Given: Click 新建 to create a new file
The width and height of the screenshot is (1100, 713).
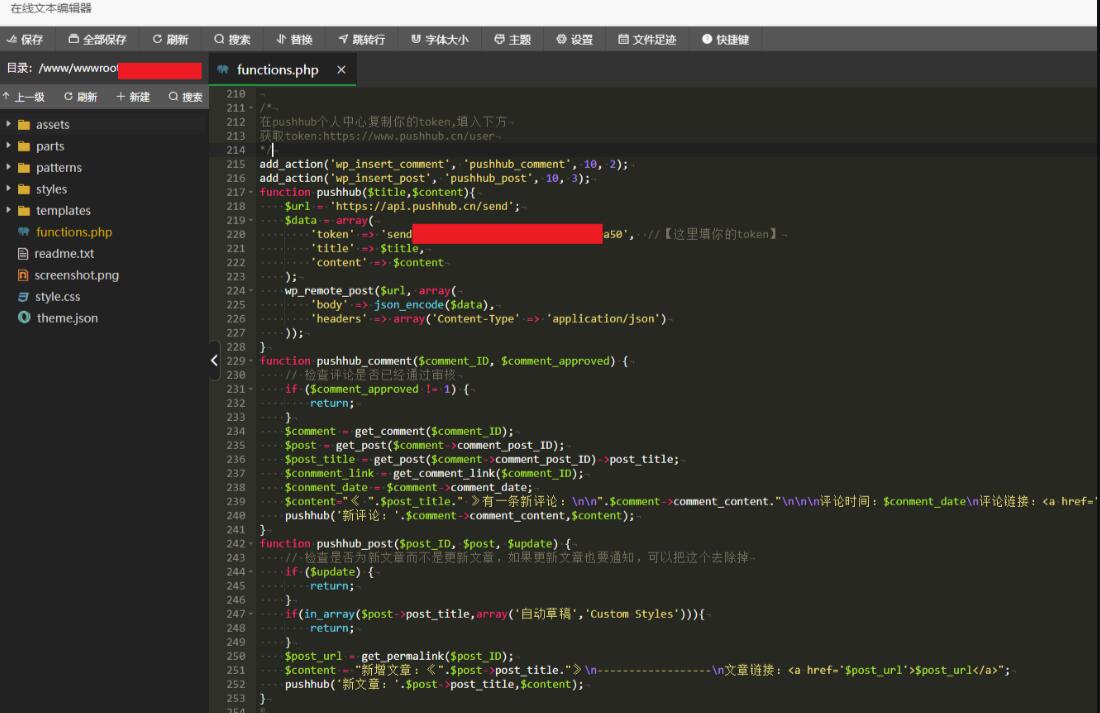Looking at the screenshot, I should click(133, 97).
